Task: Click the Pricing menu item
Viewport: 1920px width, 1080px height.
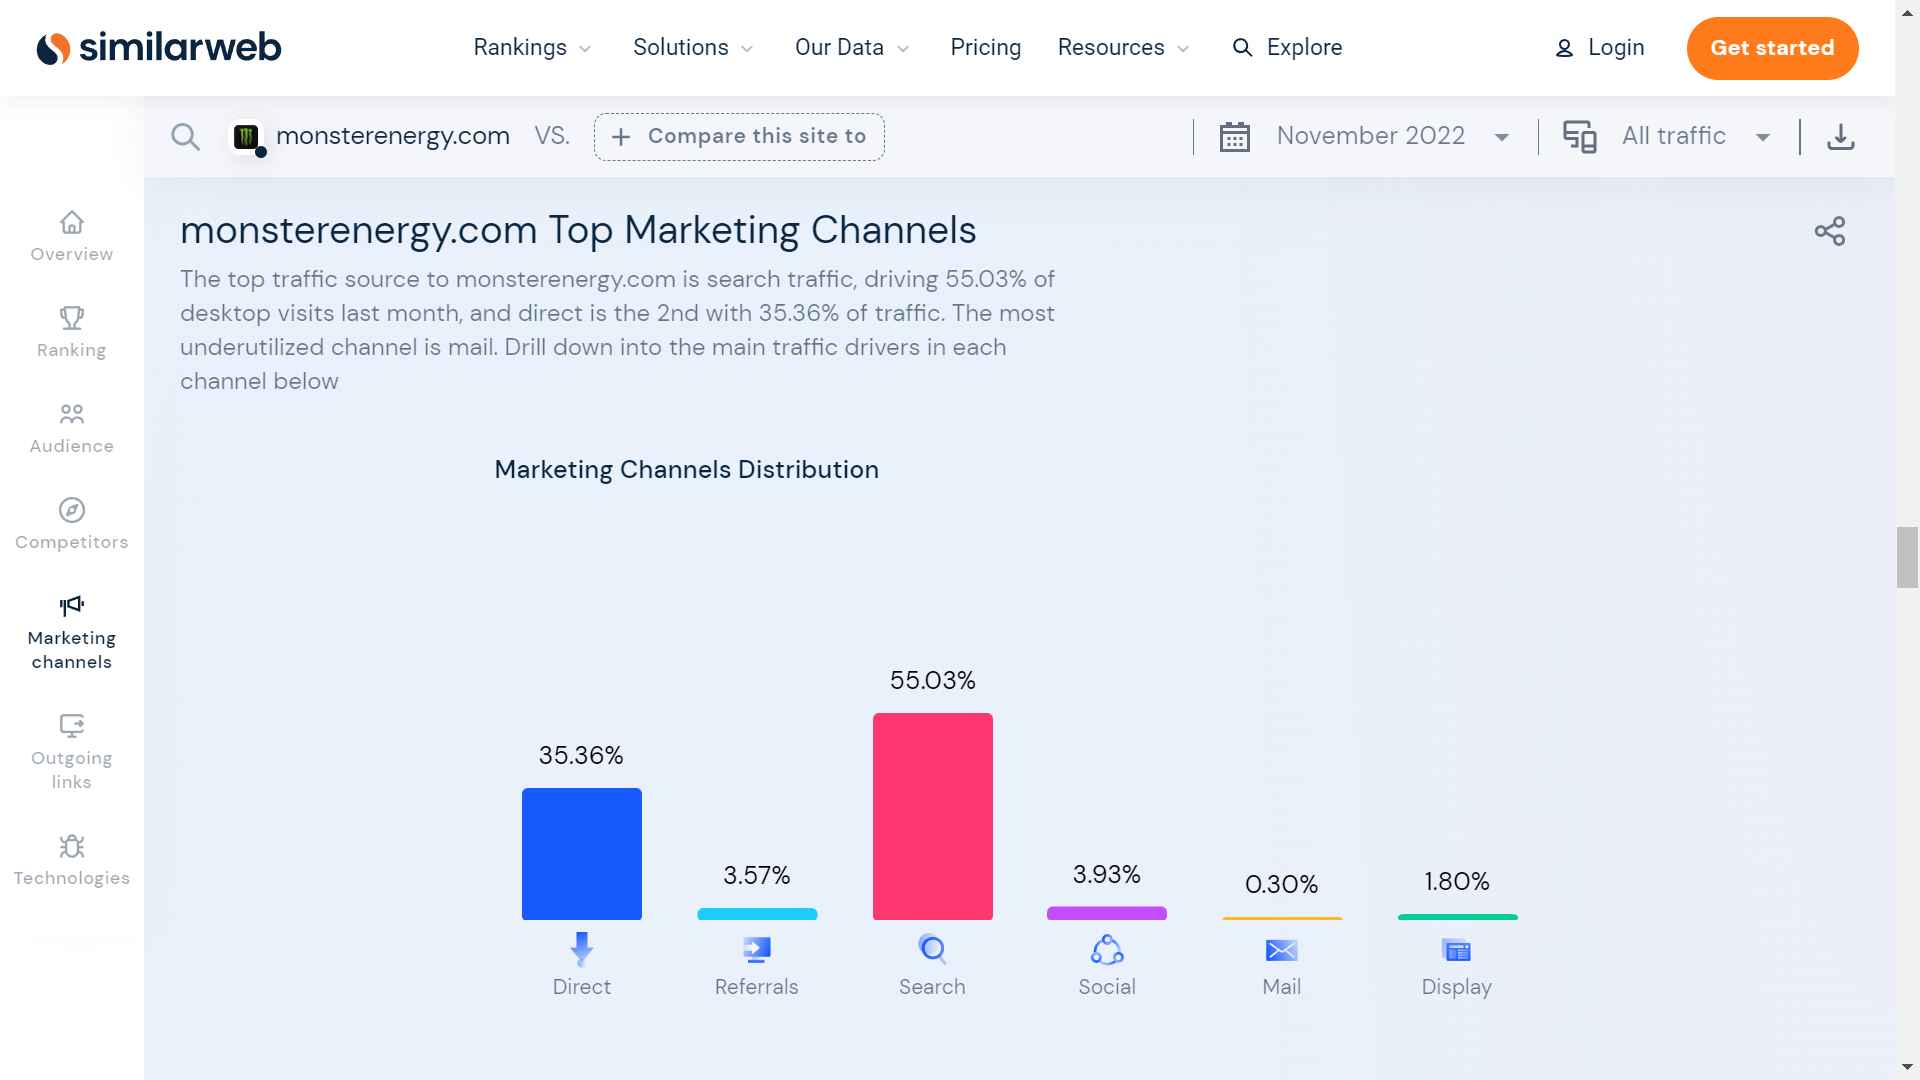Action: click(985, 47)
